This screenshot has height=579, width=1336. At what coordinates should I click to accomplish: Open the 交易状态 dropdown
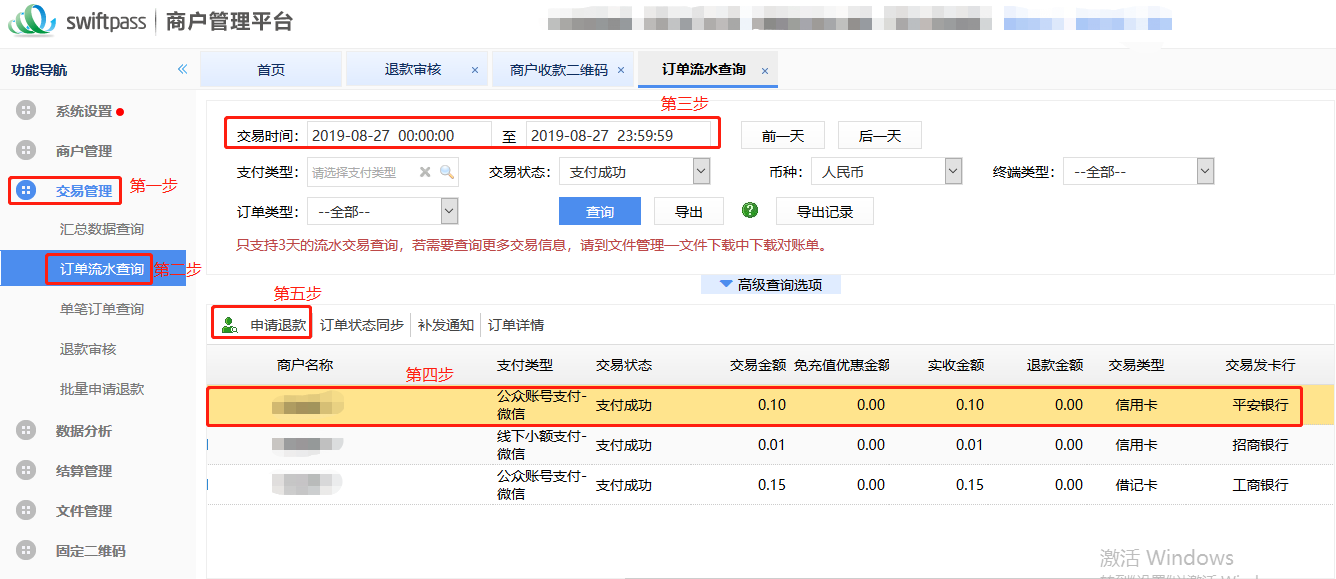click(x=701, y=170)
